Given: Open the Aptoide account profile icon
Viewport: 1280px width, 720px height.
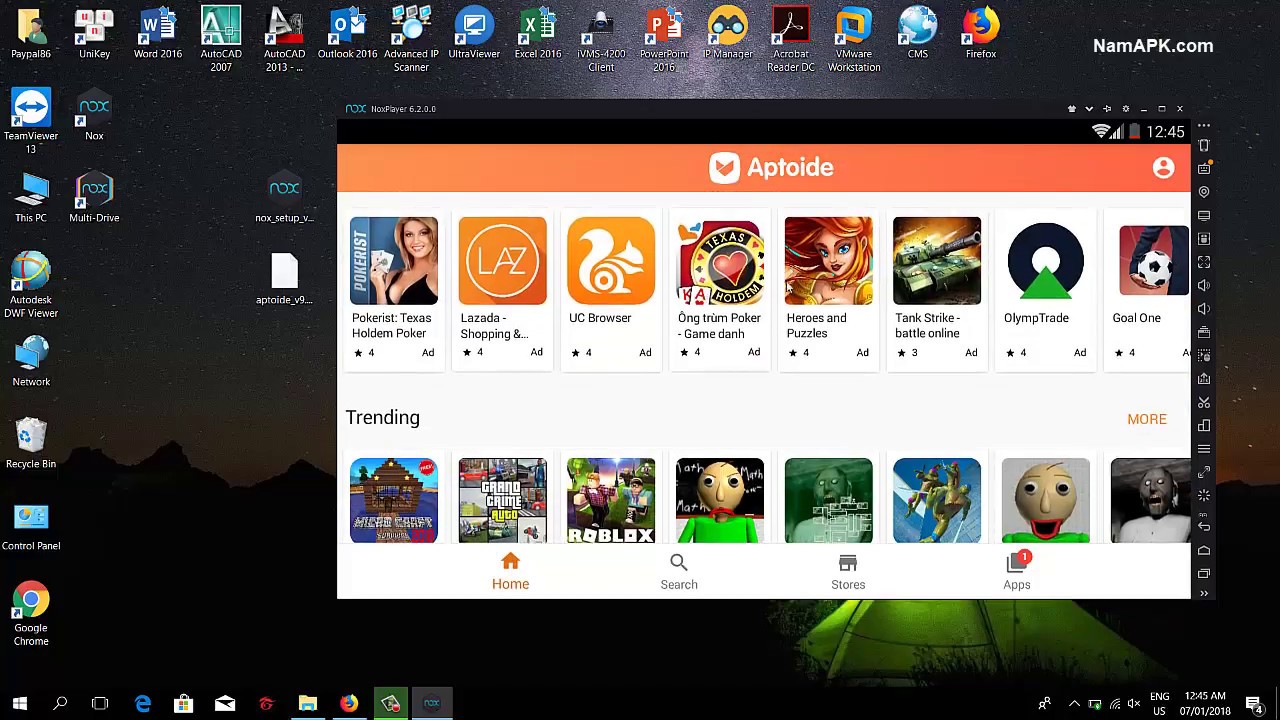Looking at the screenshot, I should (1163, 168).
